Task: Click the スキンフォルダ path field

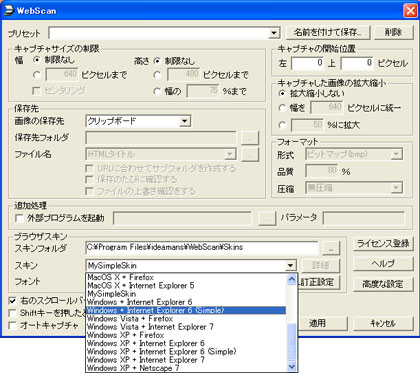Action: pyautogui.click(x=202, y=248)
